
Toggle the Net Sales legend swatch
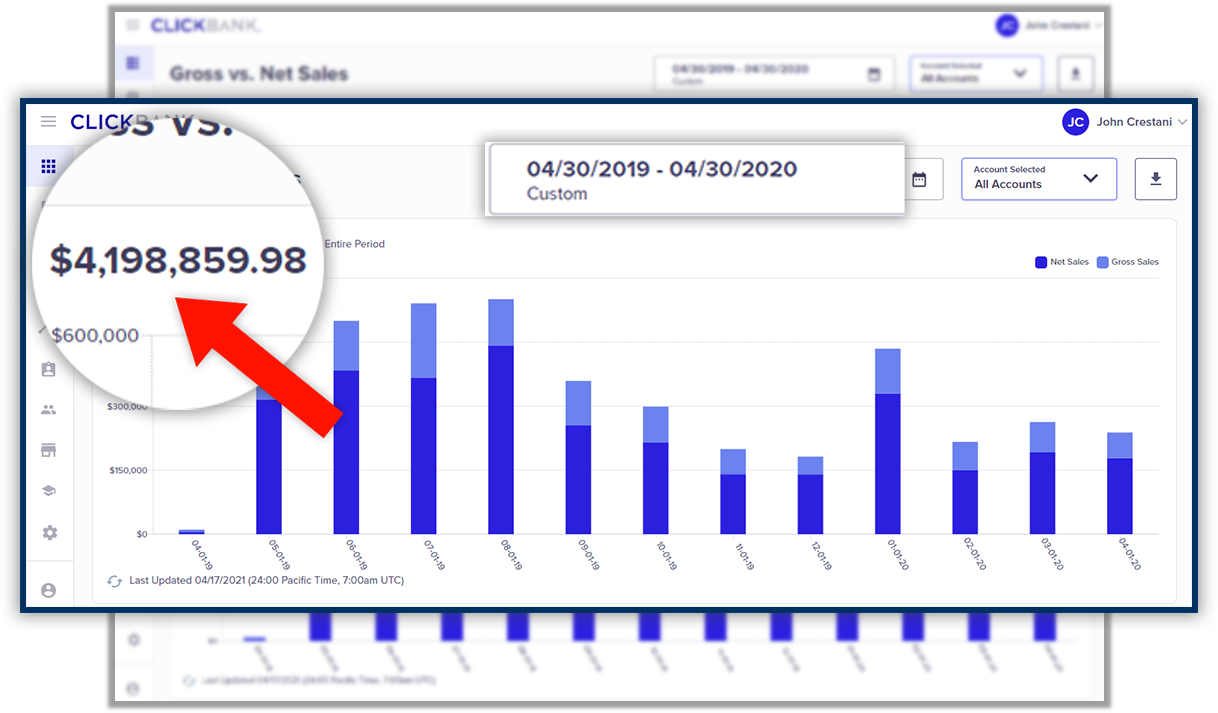[1041, 262]
